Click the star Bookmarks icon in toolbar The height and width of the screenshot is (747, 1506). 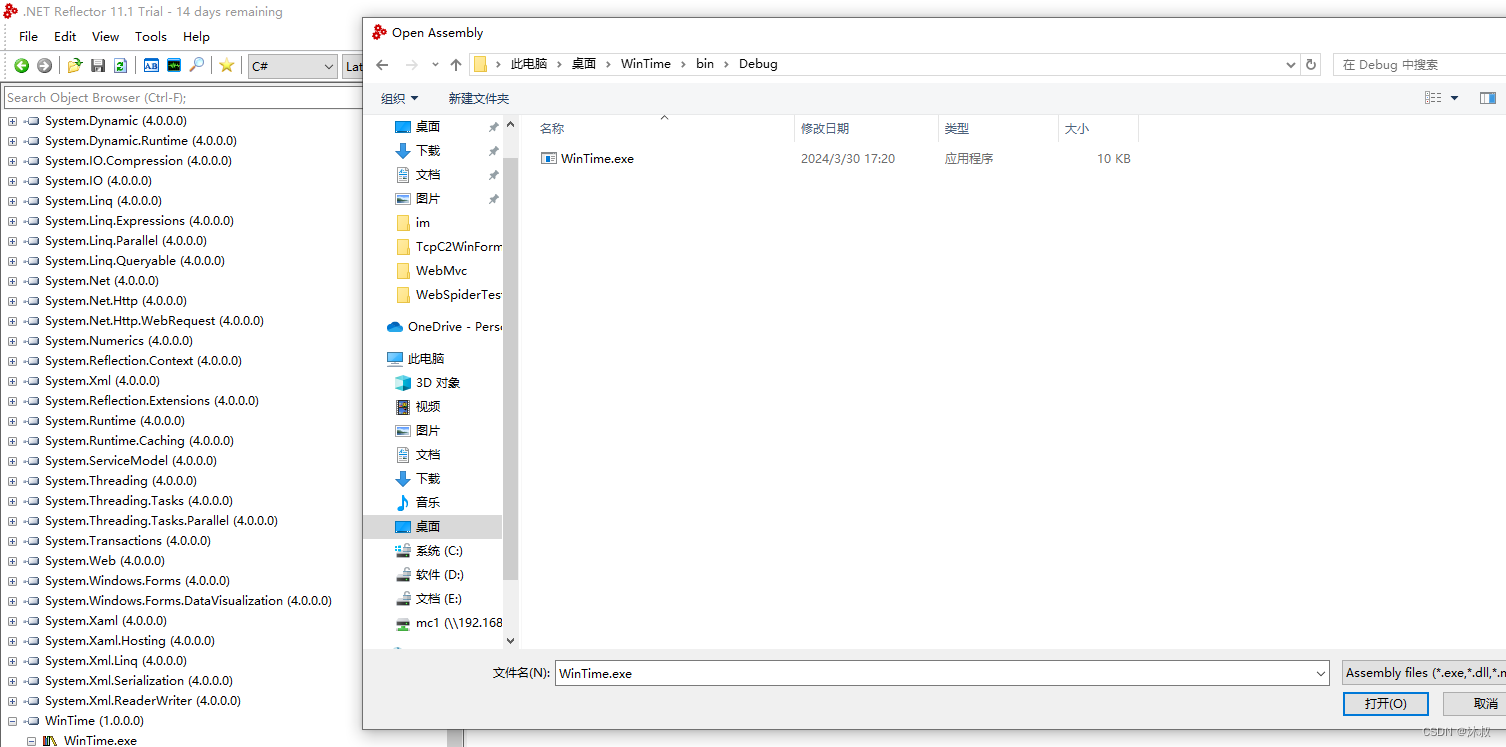click(226, 66)
